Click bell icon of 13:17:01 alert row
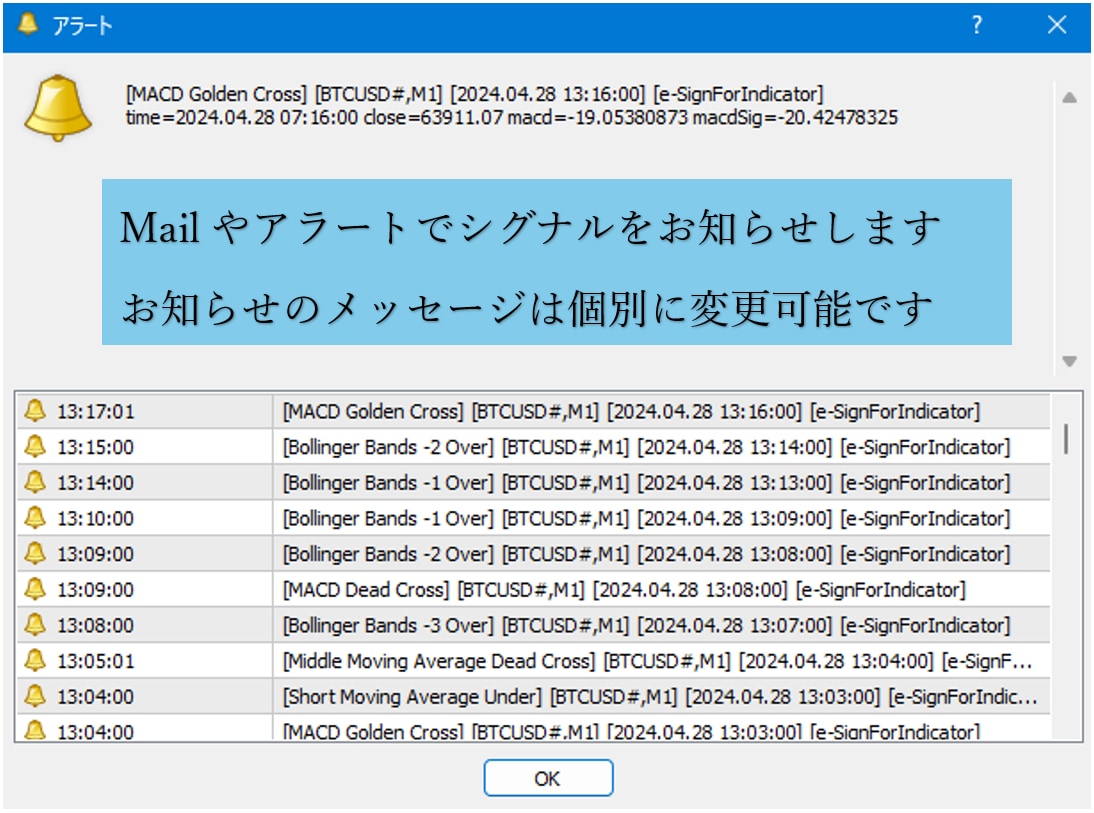 coord(35,410)
